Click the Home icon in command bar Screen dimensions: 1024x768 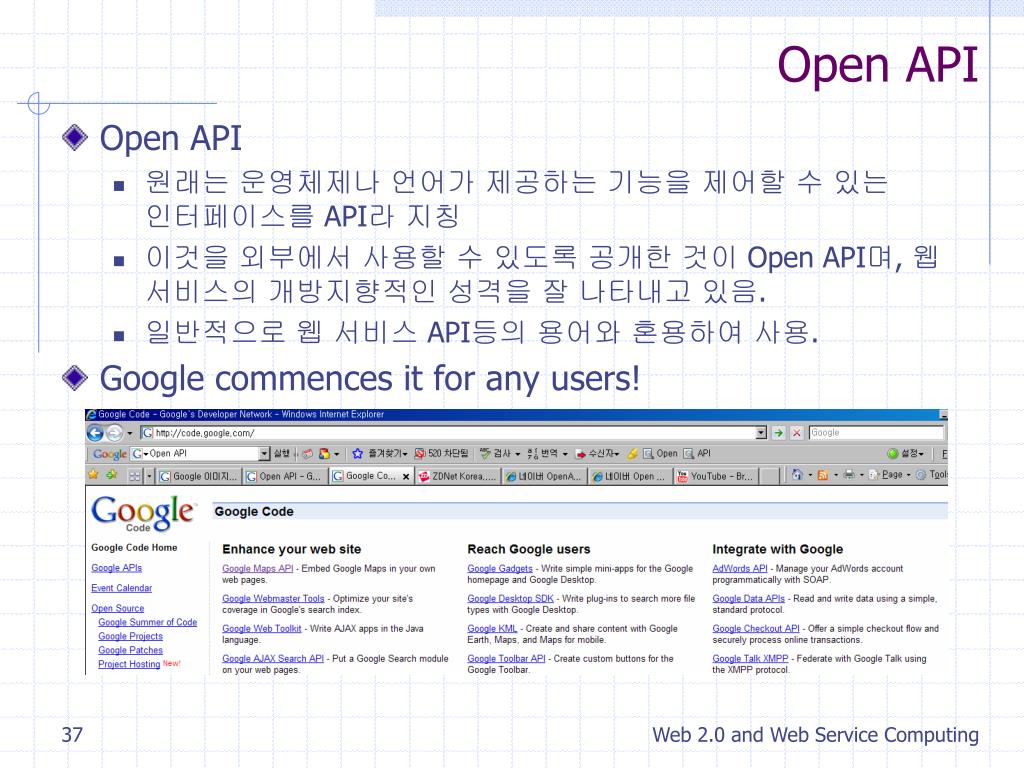(x=797, y=475)
